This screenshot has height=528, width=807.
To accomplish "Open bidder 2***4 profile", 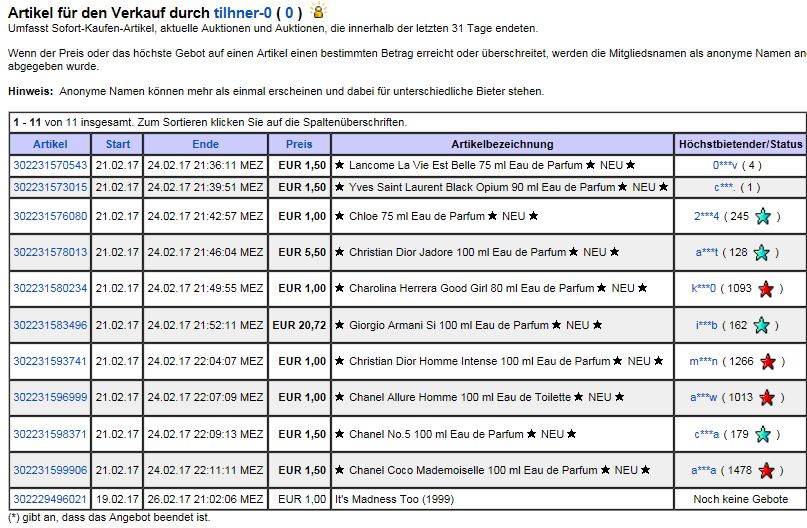I will 706,216.
